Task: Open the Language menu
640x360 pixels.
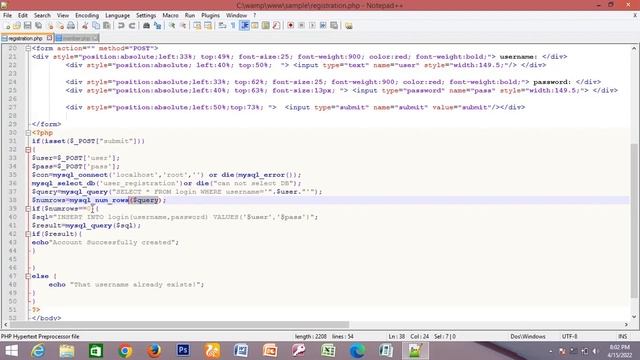Action: click(x=117, y=16)
